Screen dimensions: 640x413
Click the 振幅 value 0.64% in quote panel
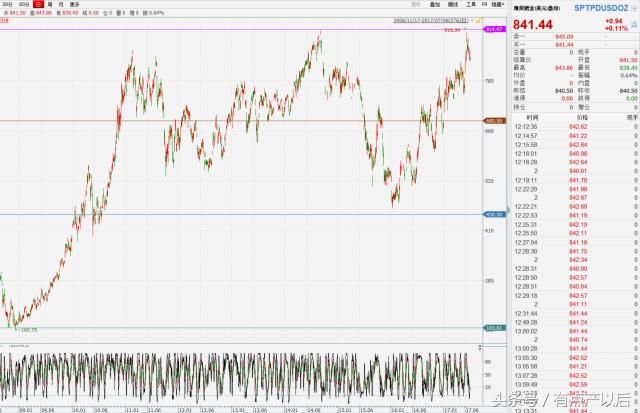(629, 75)
